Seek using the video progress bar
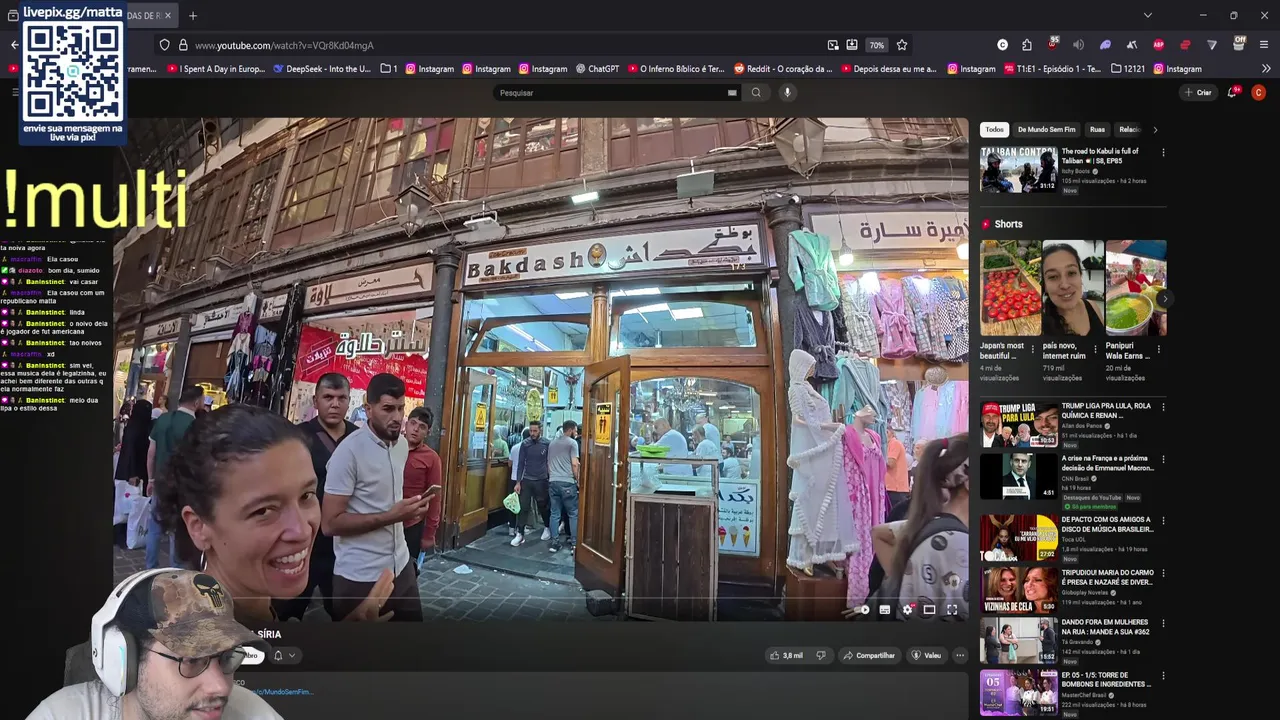This screenshot has width=1280, height=720. 540,598
